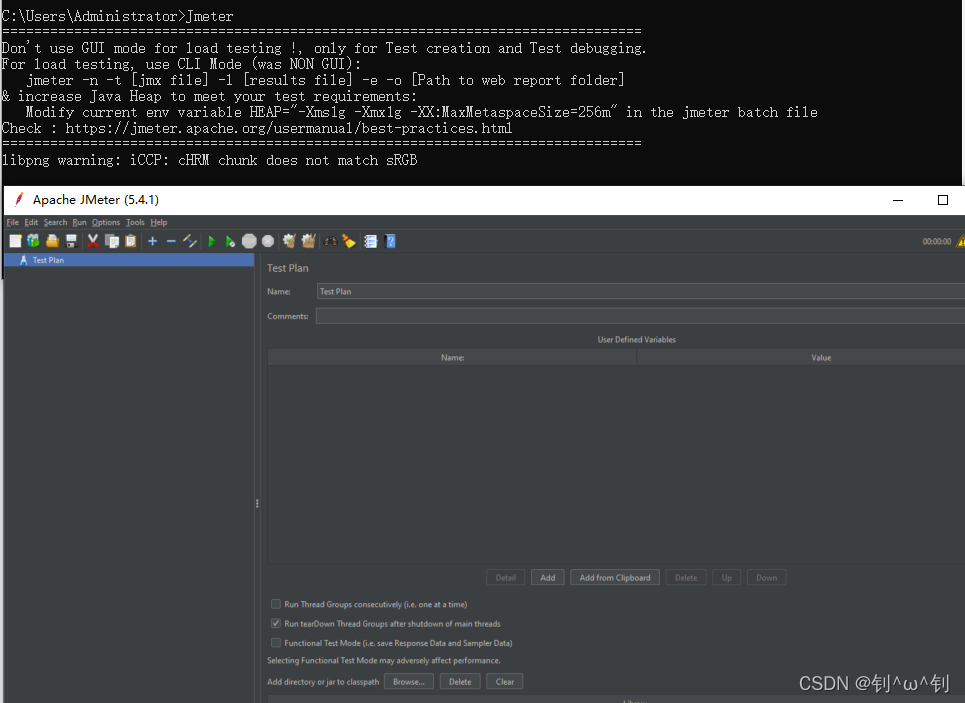Image resolution: width=965 pixels, height=703 pixels.
Task: Select Test Plan node in tree
Action: pos(129,260)
